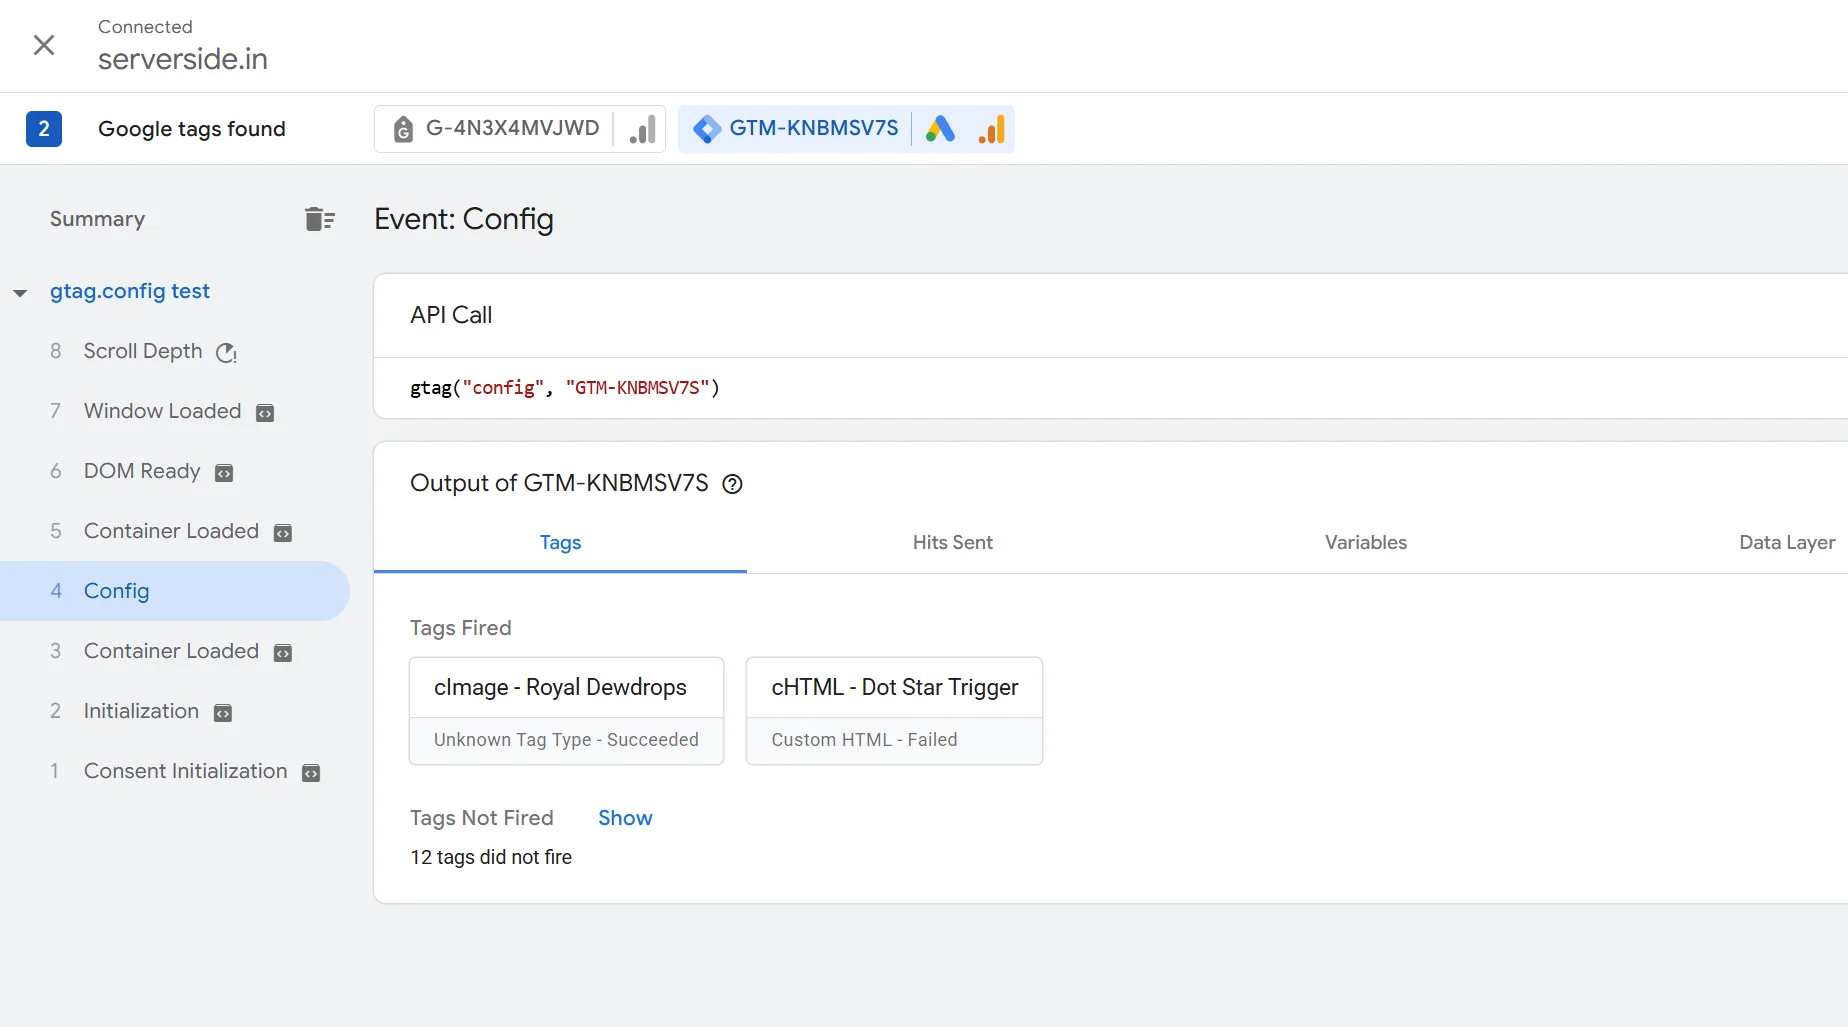This screenshot has width=1848, height=1027.
Task: Select the gtag.config test page entry
Action: pos(130,291)
